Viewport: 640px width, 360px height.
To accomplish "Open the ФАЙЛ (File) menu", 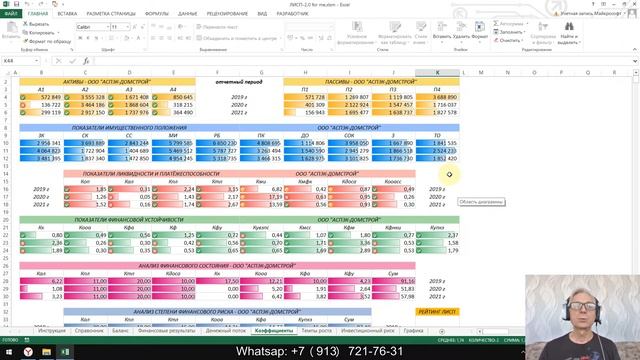I will (x=11, y=14).
